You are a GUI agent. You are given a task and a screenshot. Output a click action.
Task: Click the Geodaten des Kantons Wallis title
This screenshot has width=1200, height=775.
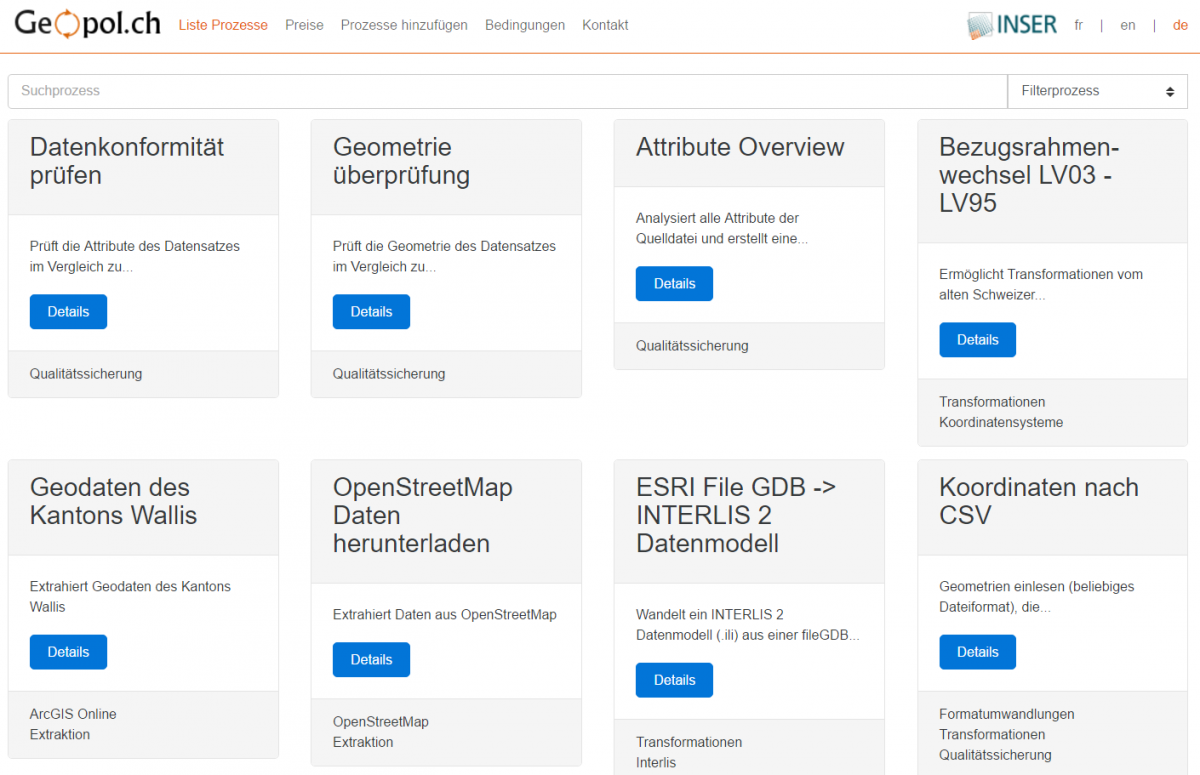point(114,501)
